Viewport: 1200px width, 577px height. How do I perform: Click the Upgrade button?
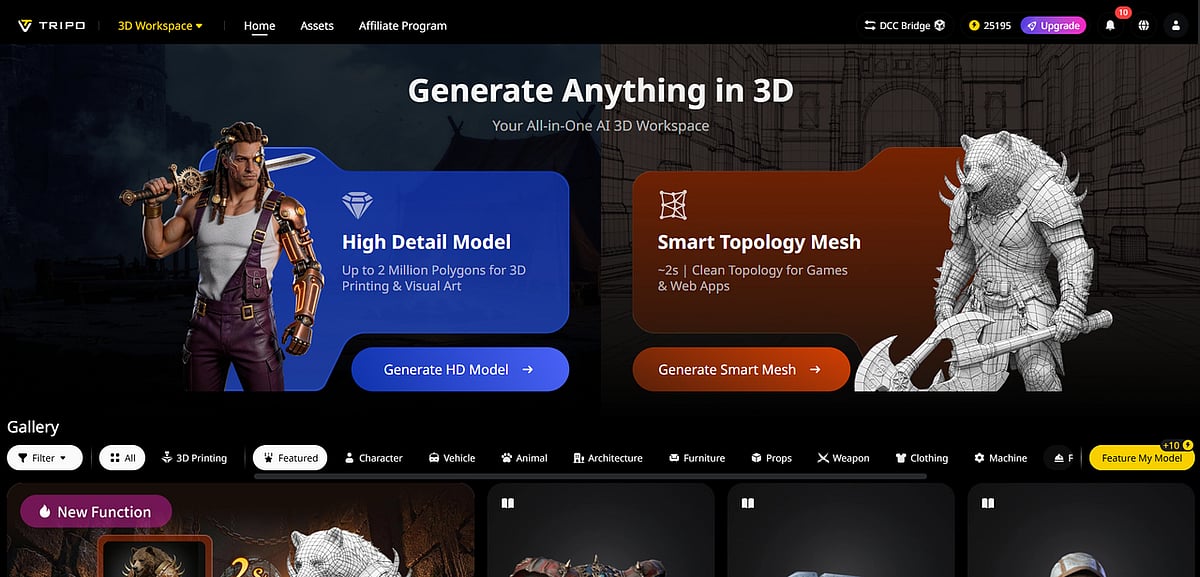click(x=1052, y=25)
